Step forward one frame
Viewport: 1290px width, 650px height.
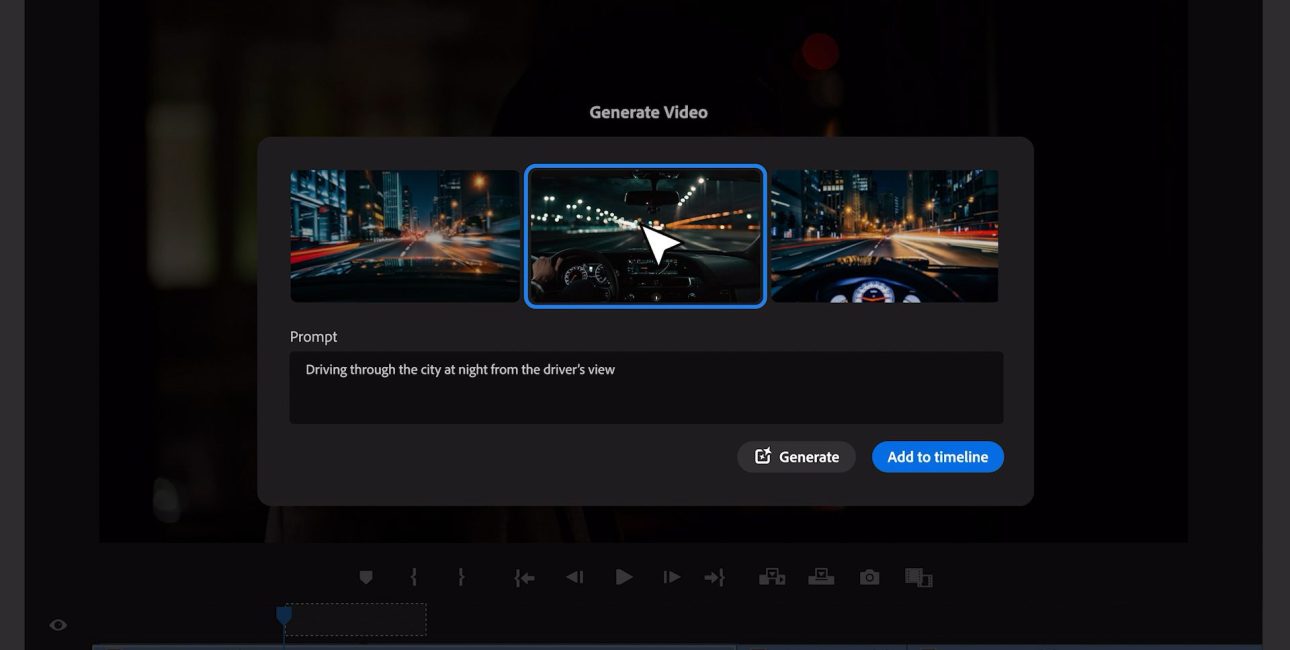coord(671,577)
